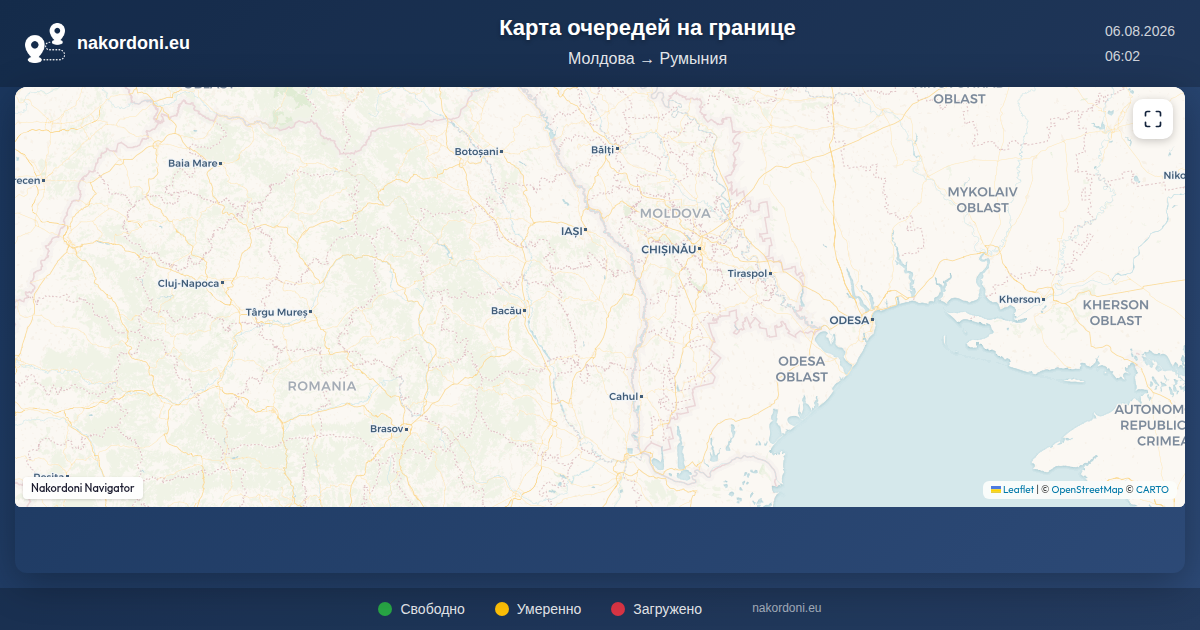Image resolution: width=1200 pixels, height=630 pixels.
Task: Click ODESA city label on map
Action: (849, 320)
